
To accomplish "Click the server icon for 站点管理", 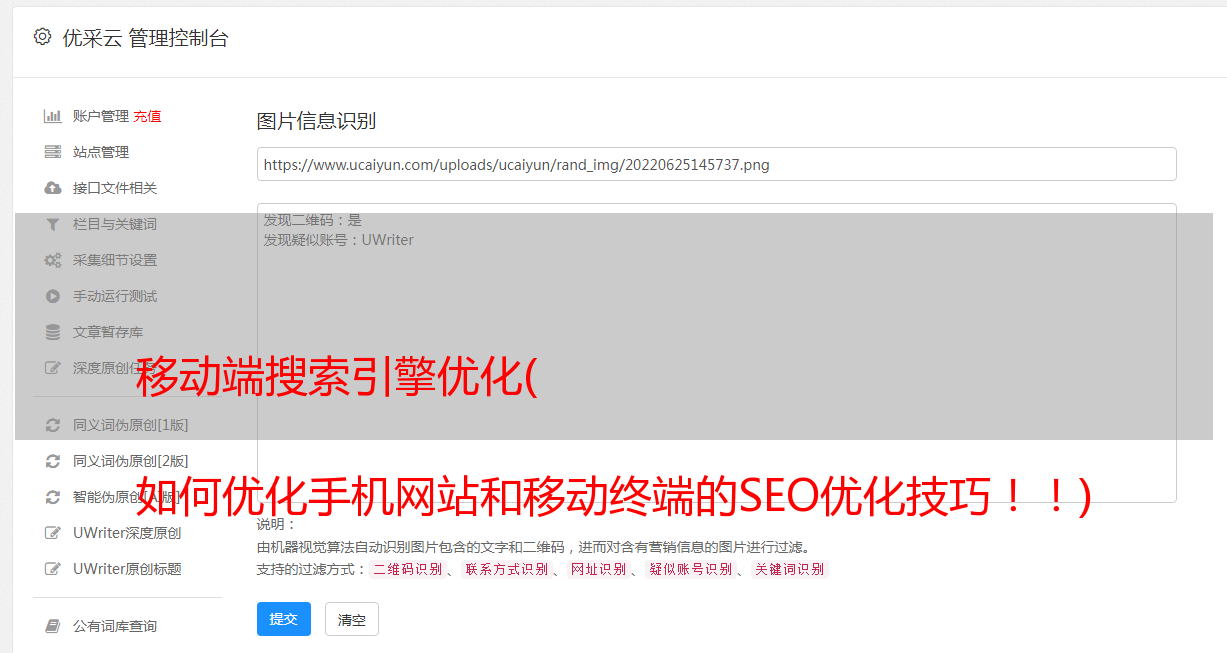I will click(53, 152).
